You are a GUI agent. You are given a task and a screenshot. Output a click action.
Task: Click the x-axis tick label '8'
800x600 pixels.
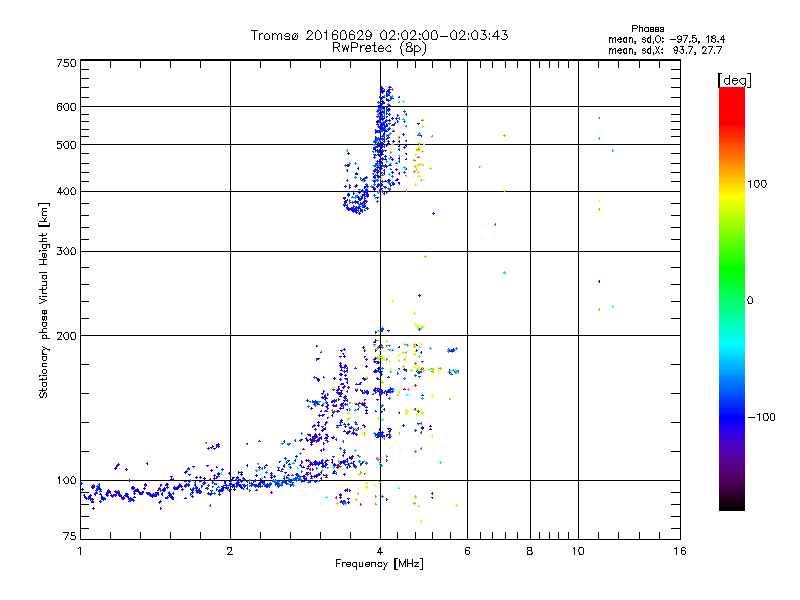[x=530, y=551]
